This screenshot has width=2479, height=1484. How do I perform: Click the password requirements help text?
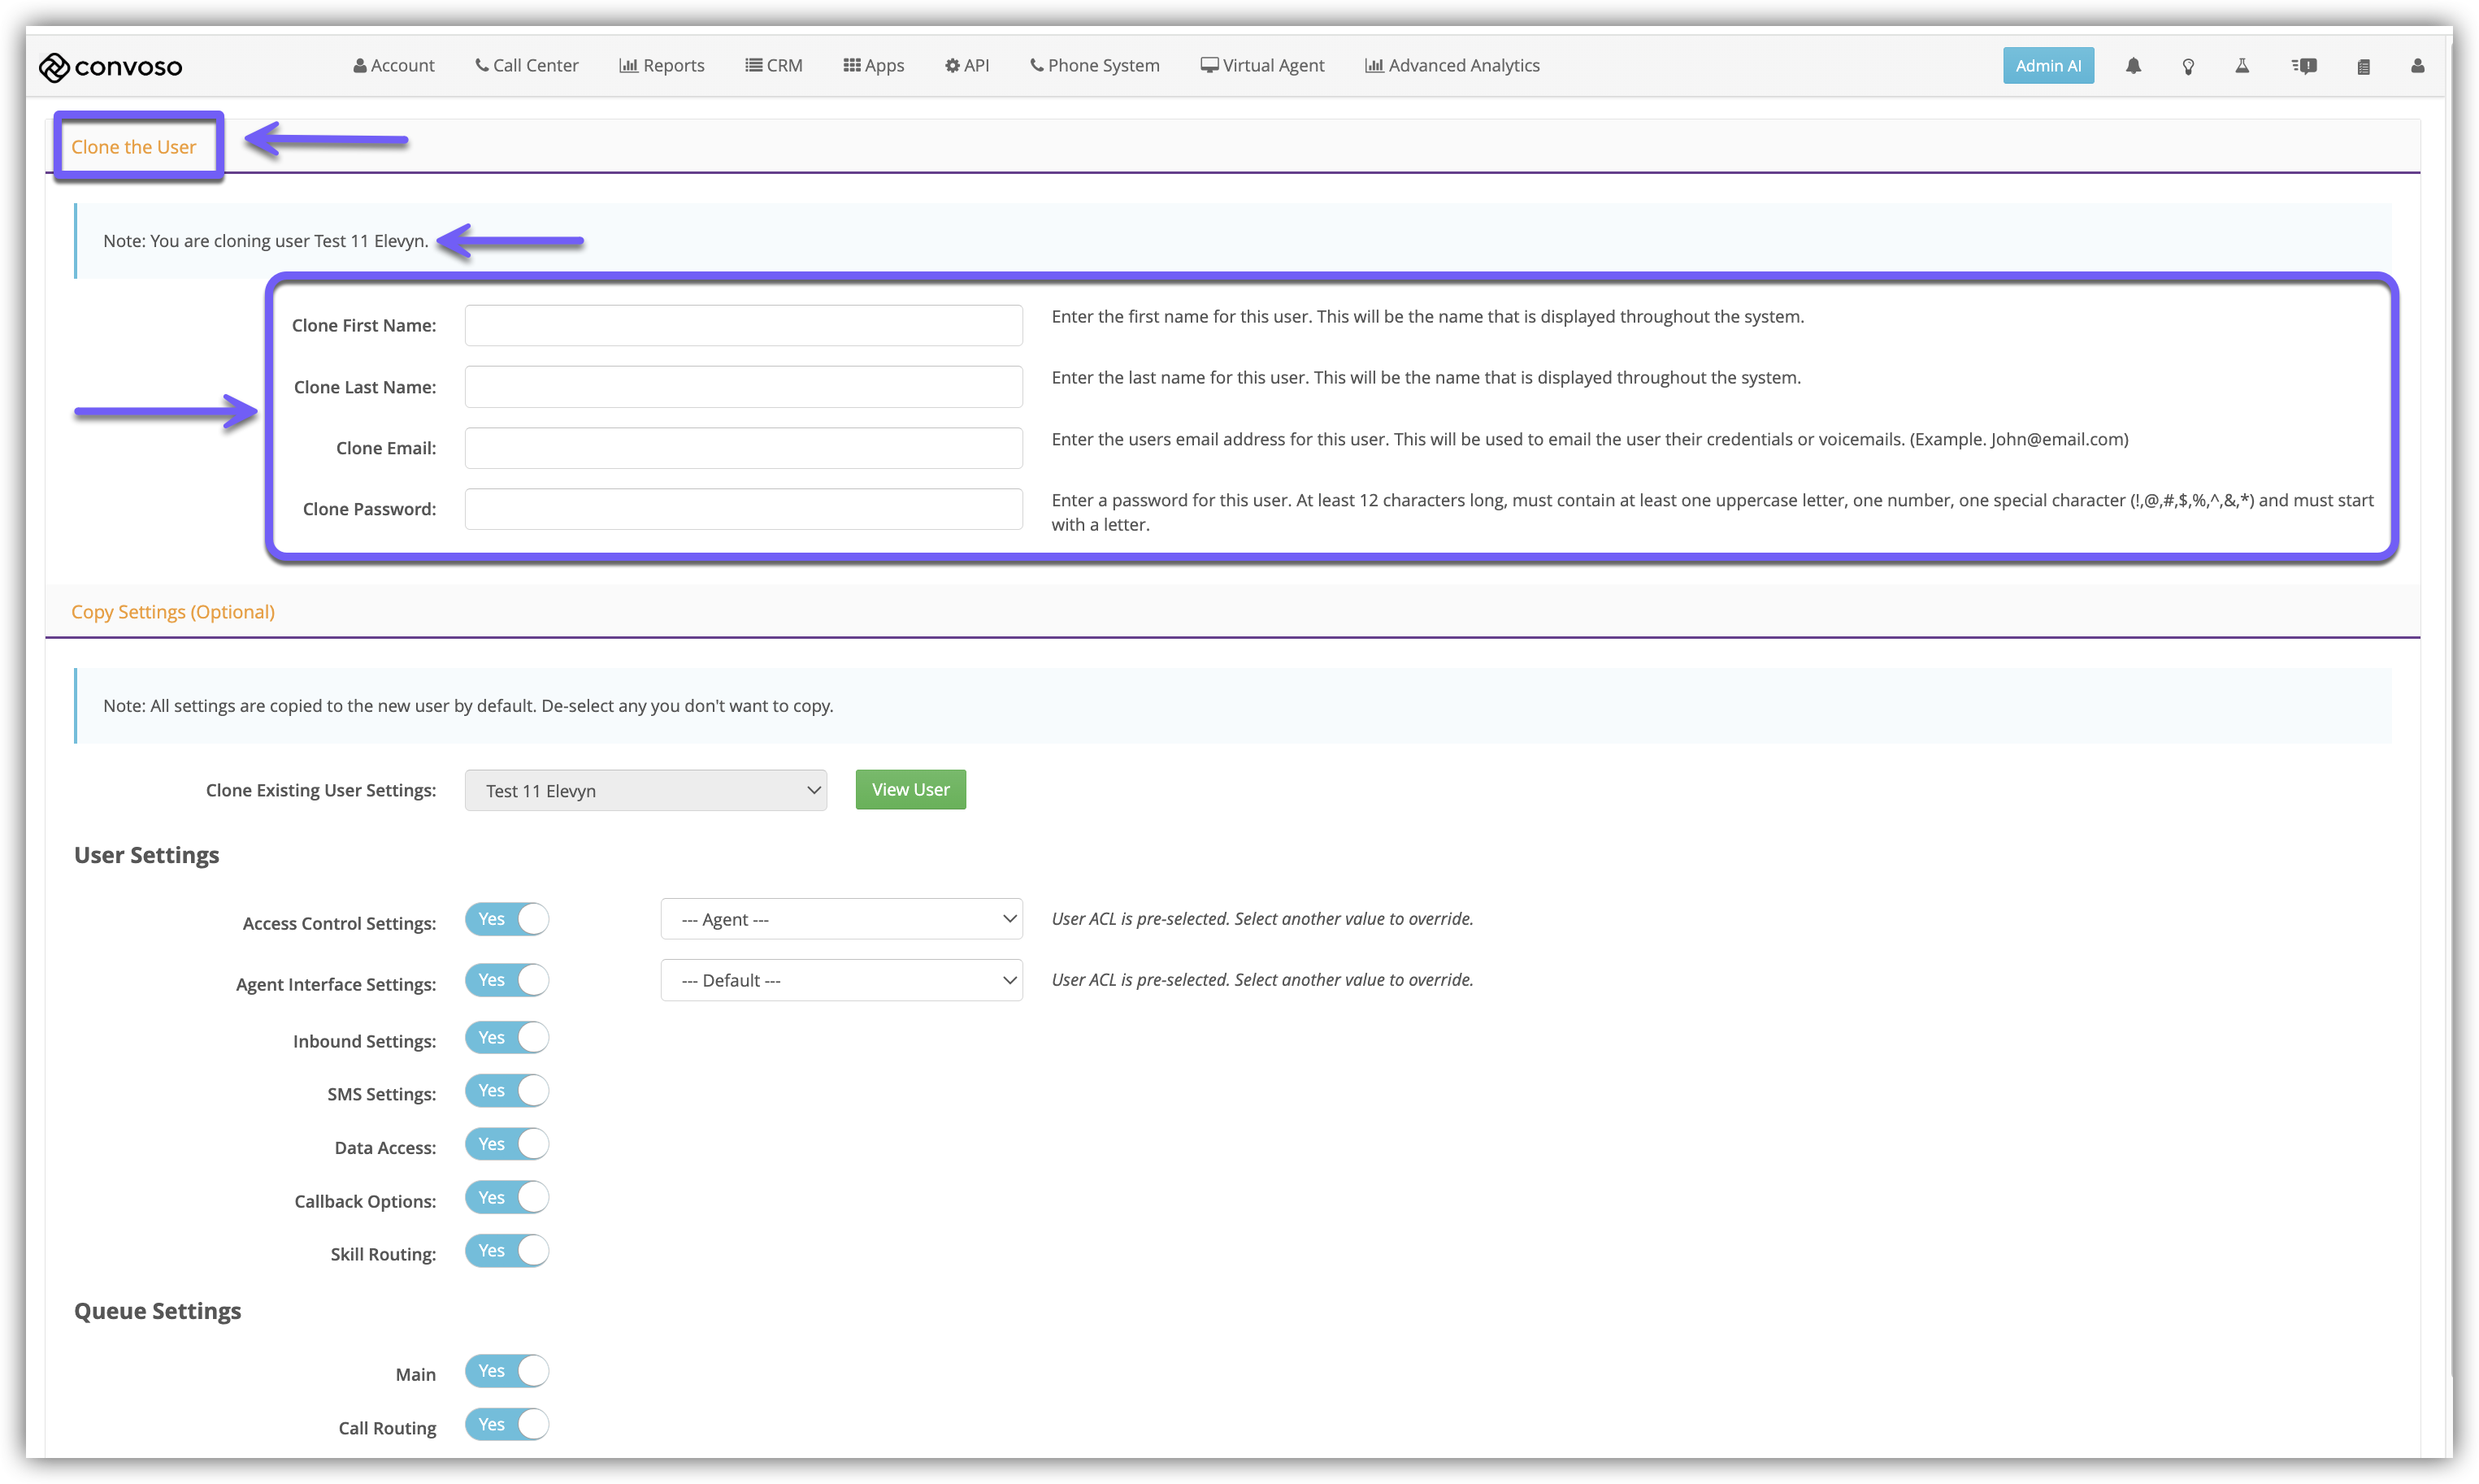1712,512
